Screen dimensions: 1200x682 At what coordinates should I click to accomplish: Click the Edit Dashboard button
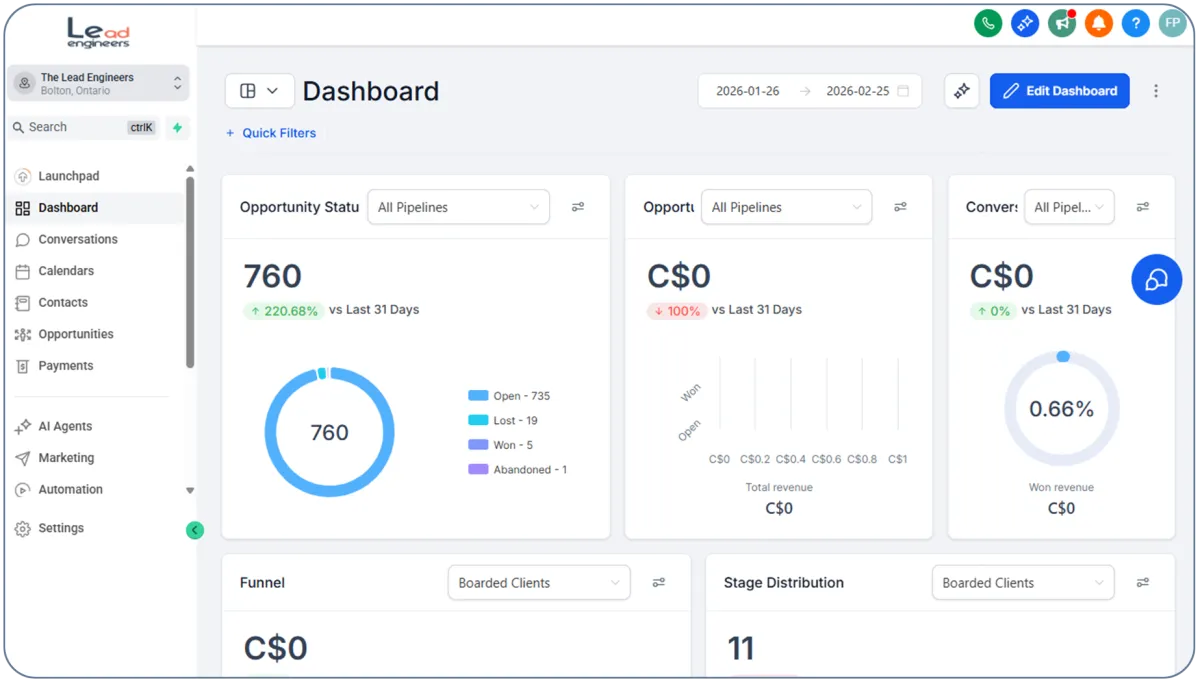1059,90
